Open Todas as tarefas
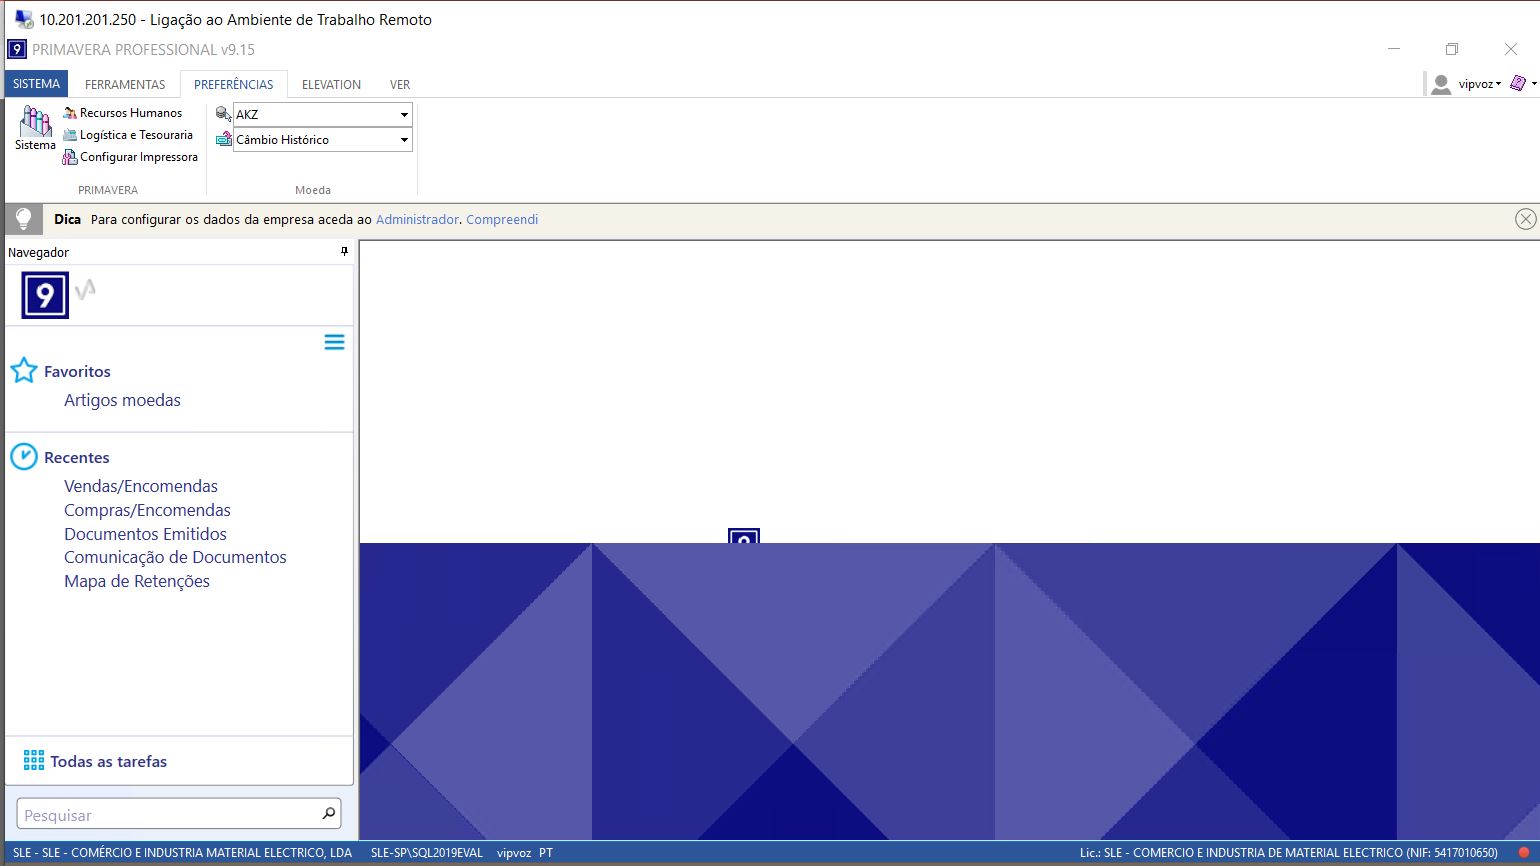The height and width of the screenshot is (866, 1540). 108,762
